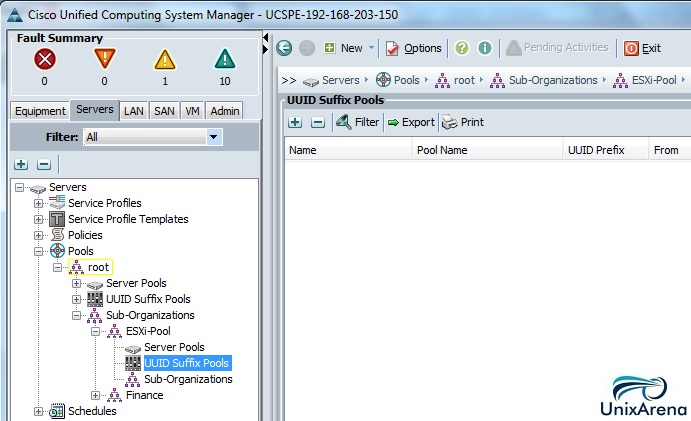Select ESXi-Pool in the tree

click(148, 331)
